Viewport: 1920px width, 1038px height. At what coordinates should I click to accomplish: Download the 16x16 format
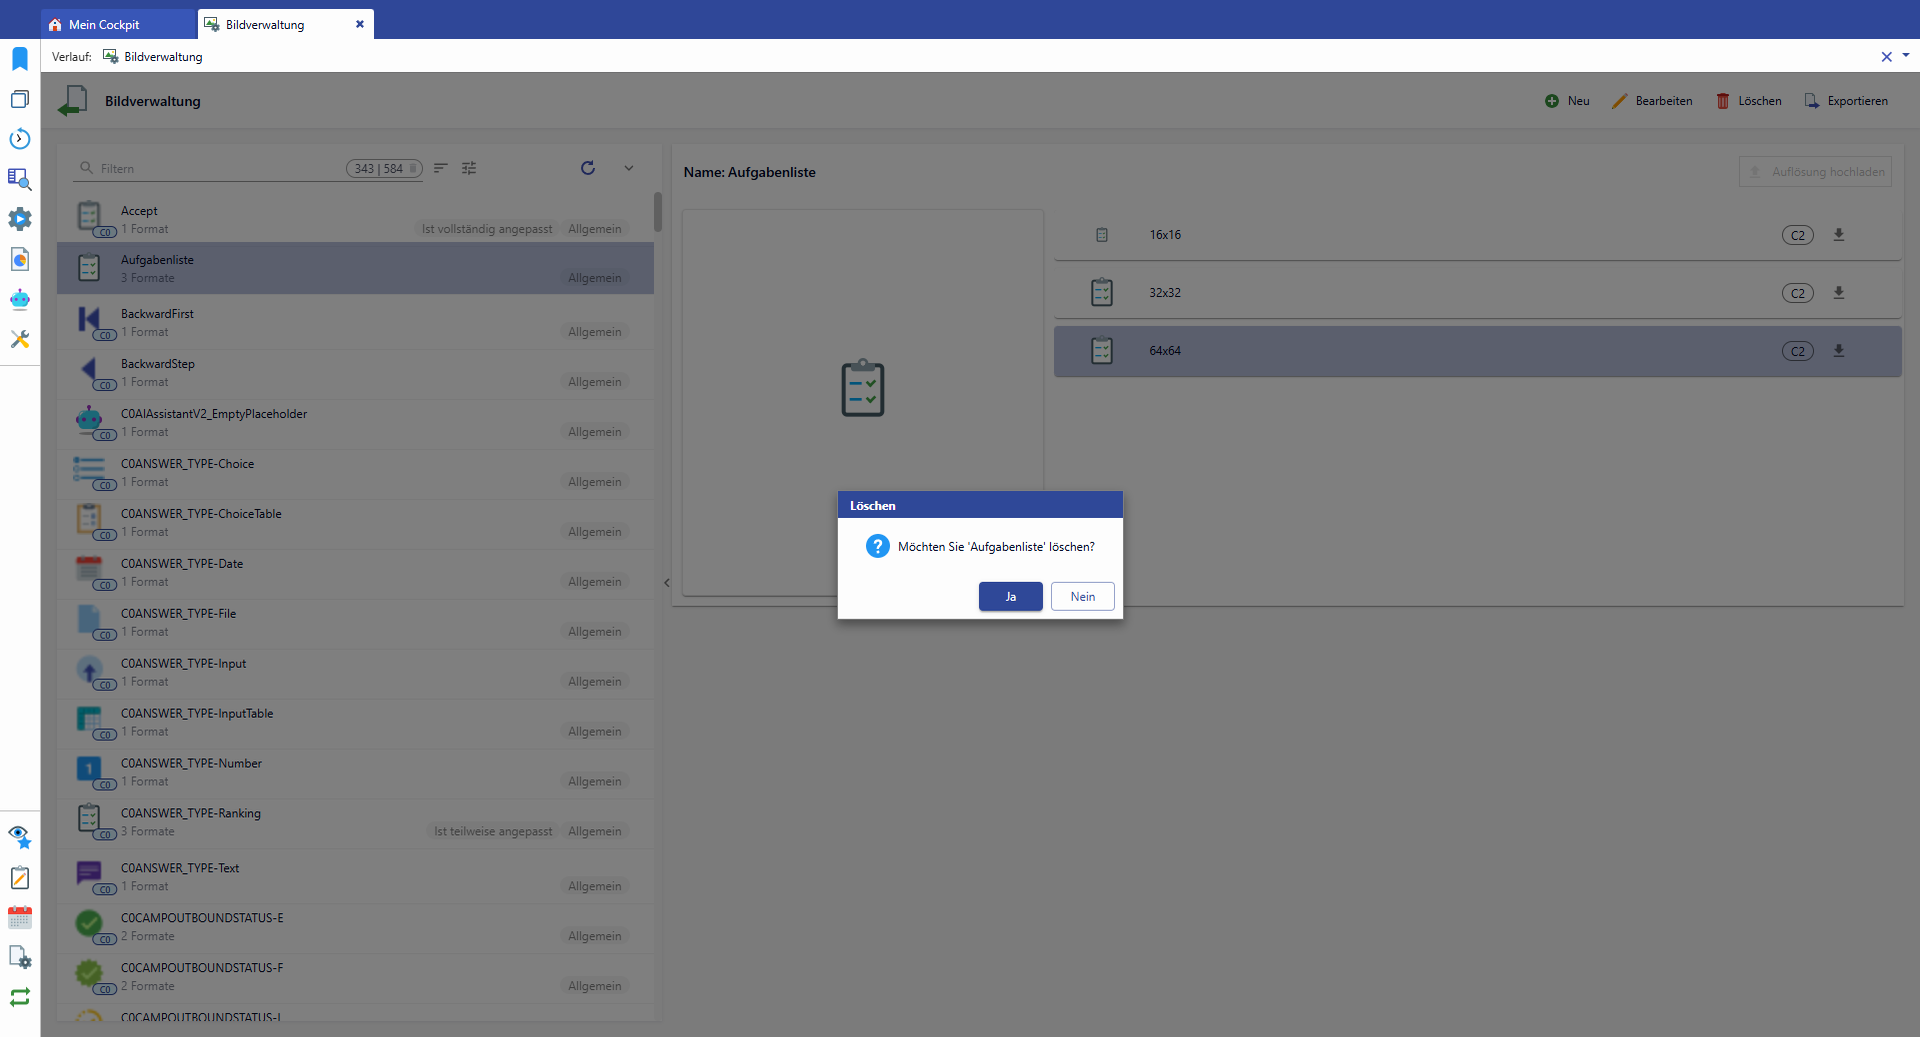tap(1838, 235)
